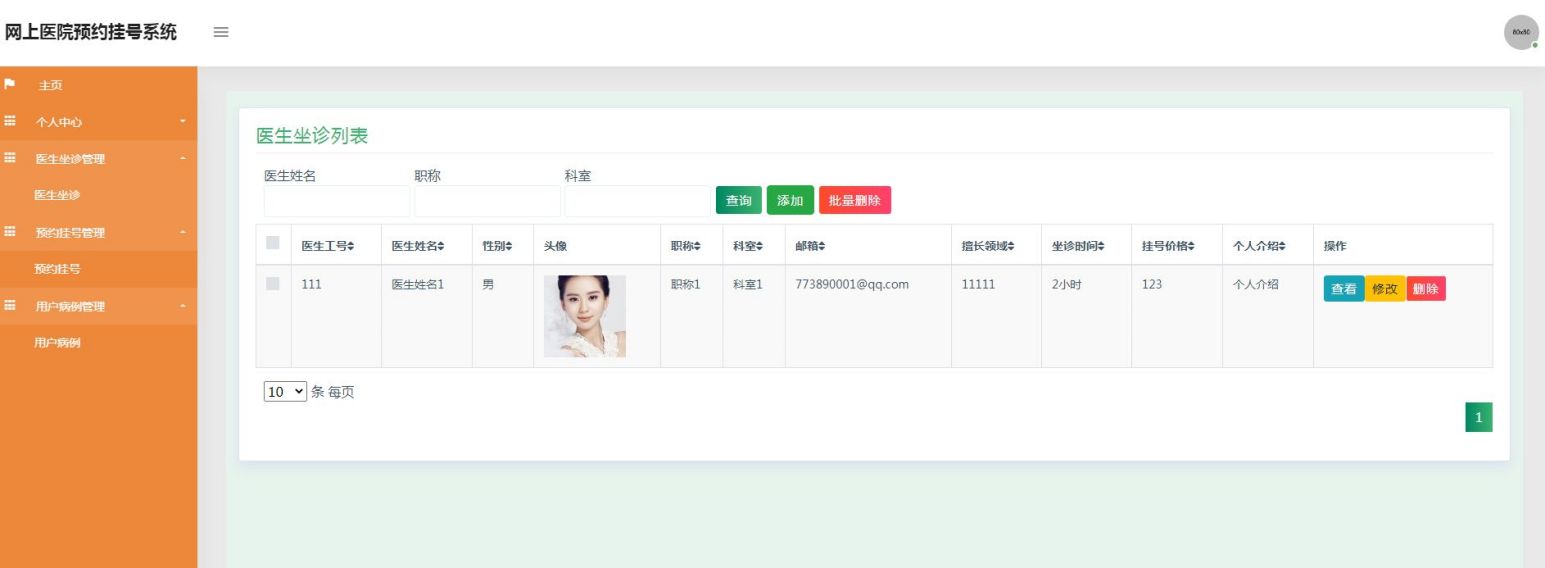
Task: Focus the 职称 search field
Action: click(x=487, y=201)
